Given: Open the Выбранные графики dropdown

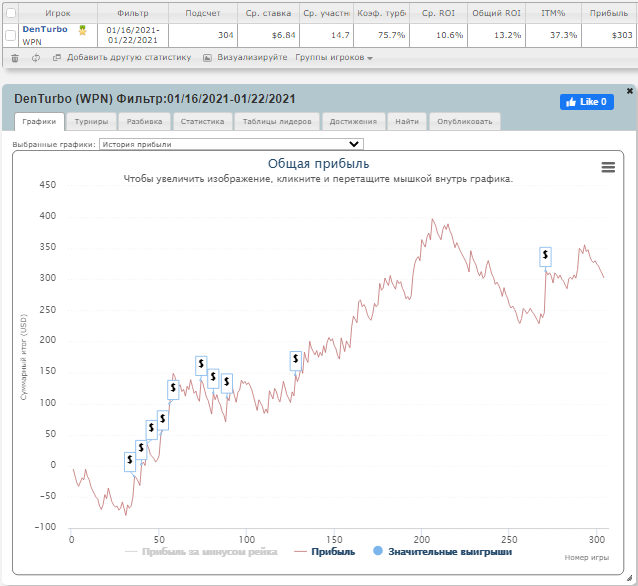Looking at the screenshot, I should [231, 144].
